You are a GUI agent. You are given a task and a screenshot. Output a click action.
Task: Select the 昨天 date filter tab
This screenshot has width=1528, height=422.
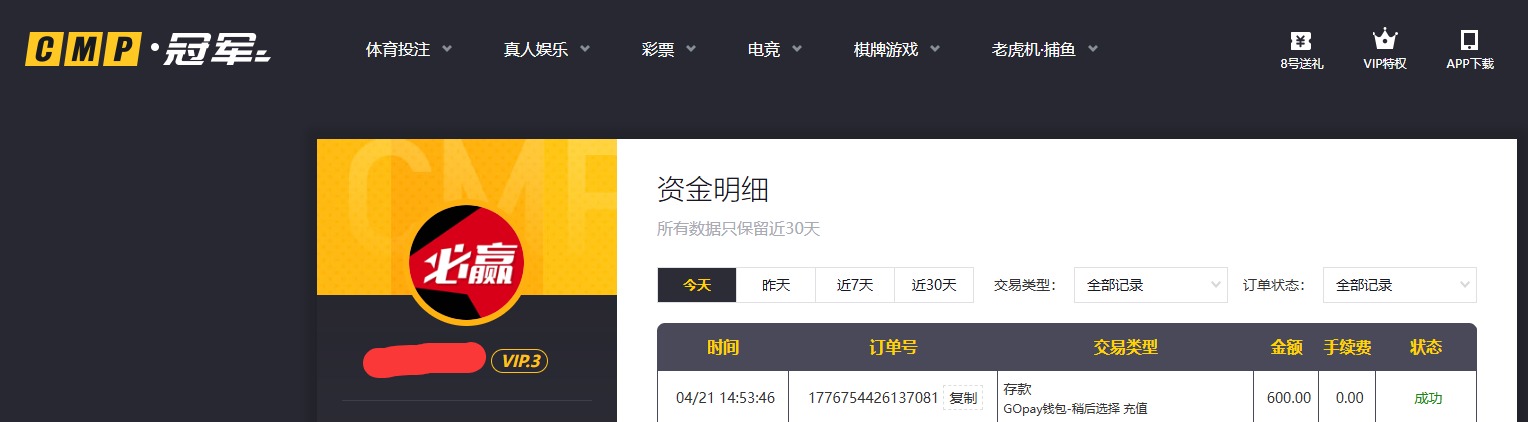coord(776,285)
